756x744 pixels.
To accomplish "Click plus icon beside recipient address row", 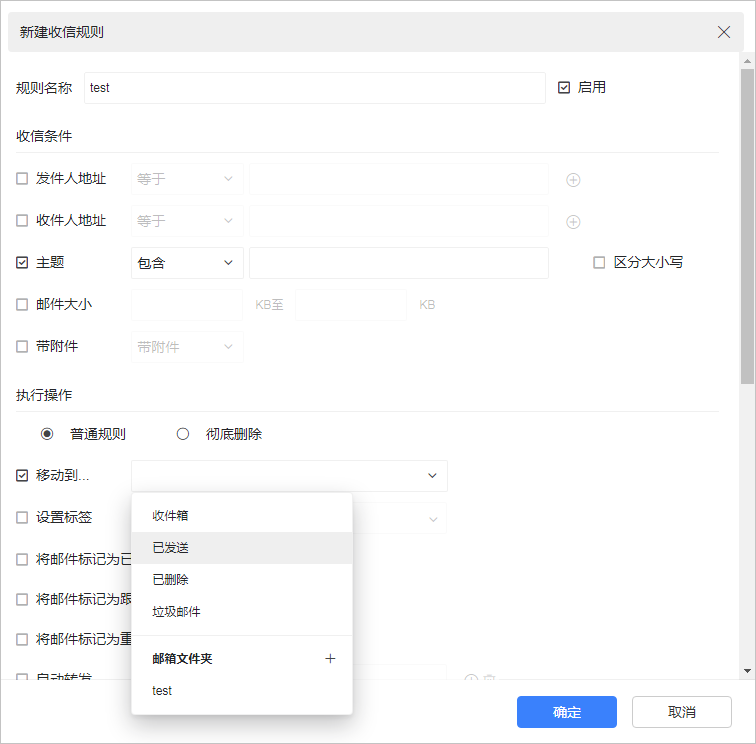I will 573,221.
